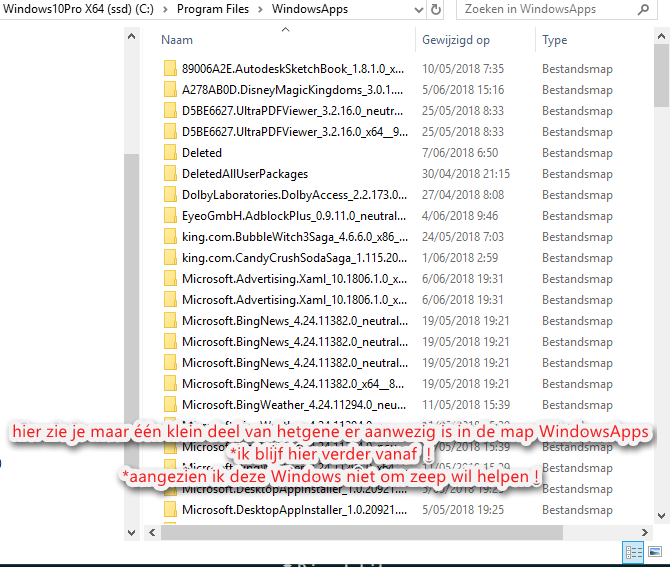
Task: Click name king.com.BubbleWitch3Saga_4.6.6.0_x86
Action: pyautogui.click(x=295, y=237)
